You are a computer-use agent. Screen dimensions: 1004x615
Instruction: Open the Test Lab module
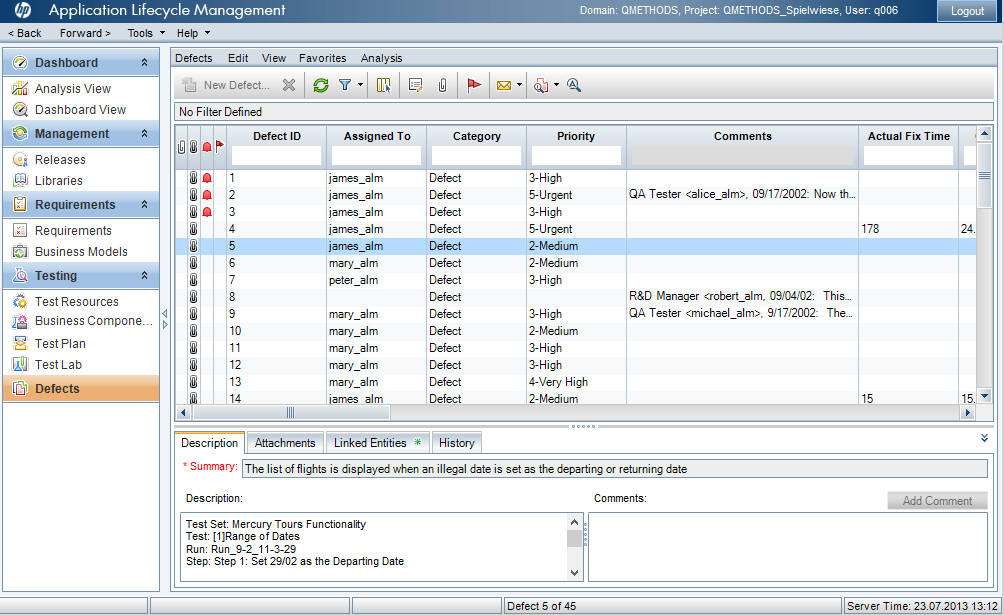[x=57, y=364]
